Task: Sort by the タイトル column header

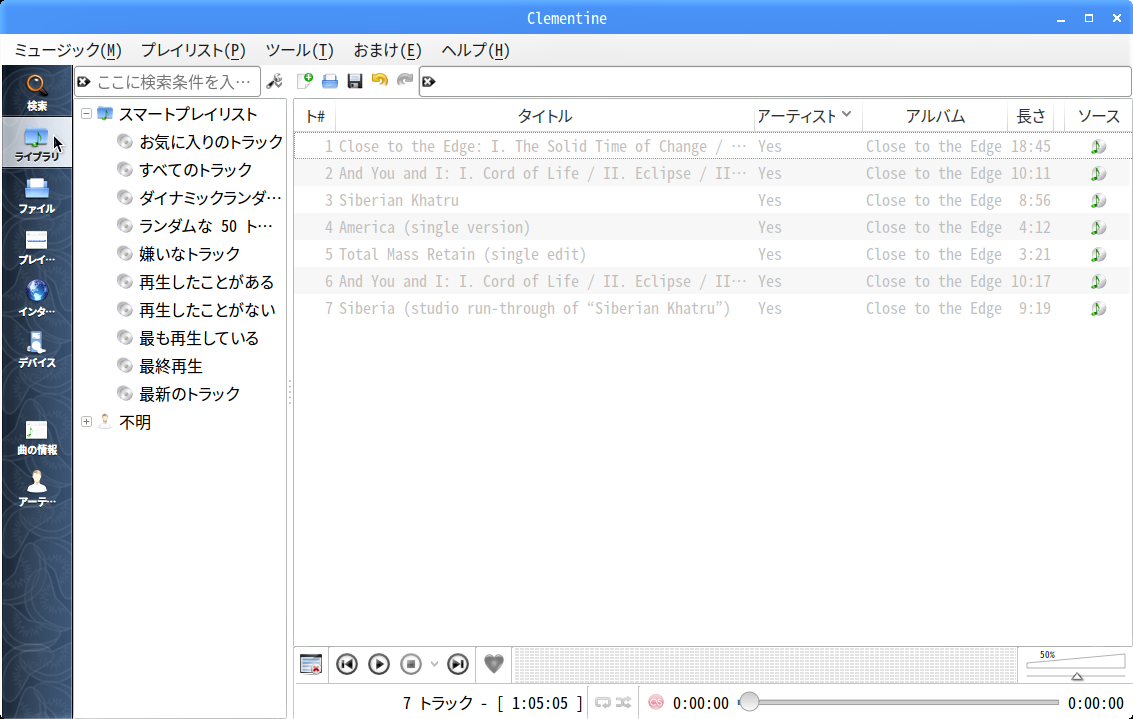Action: click(545, 116)
